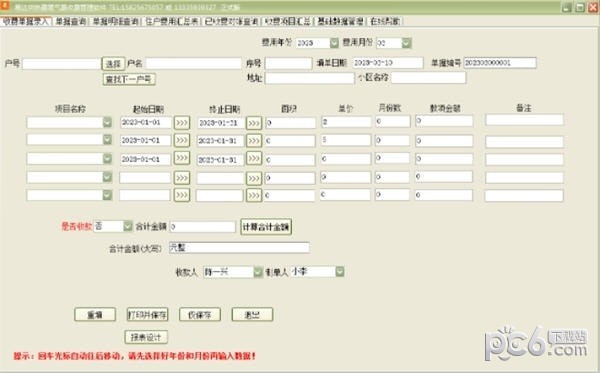This screenshot has height=373, width=600.
Task: Open date picker for first row 起始日期
Action: (182, 123)
